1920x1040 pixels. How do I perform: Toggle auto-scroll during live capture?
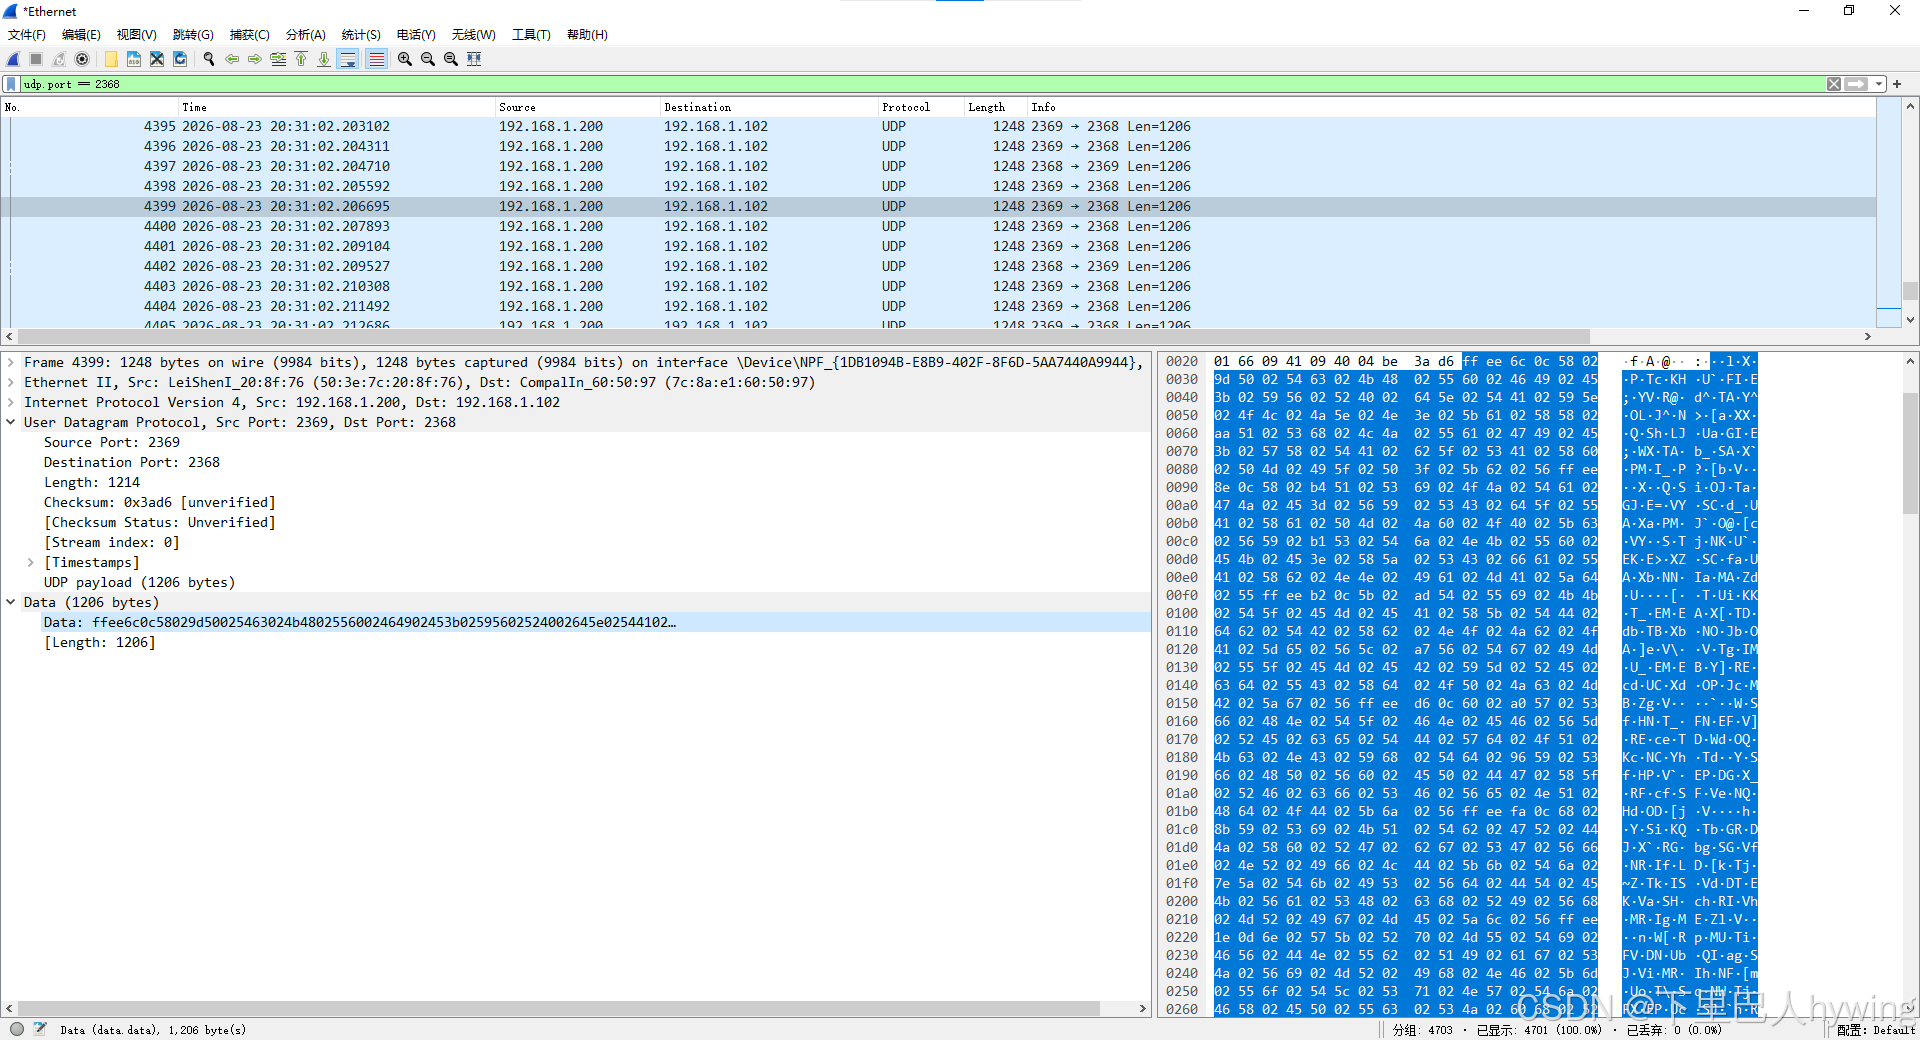(348, 59)
